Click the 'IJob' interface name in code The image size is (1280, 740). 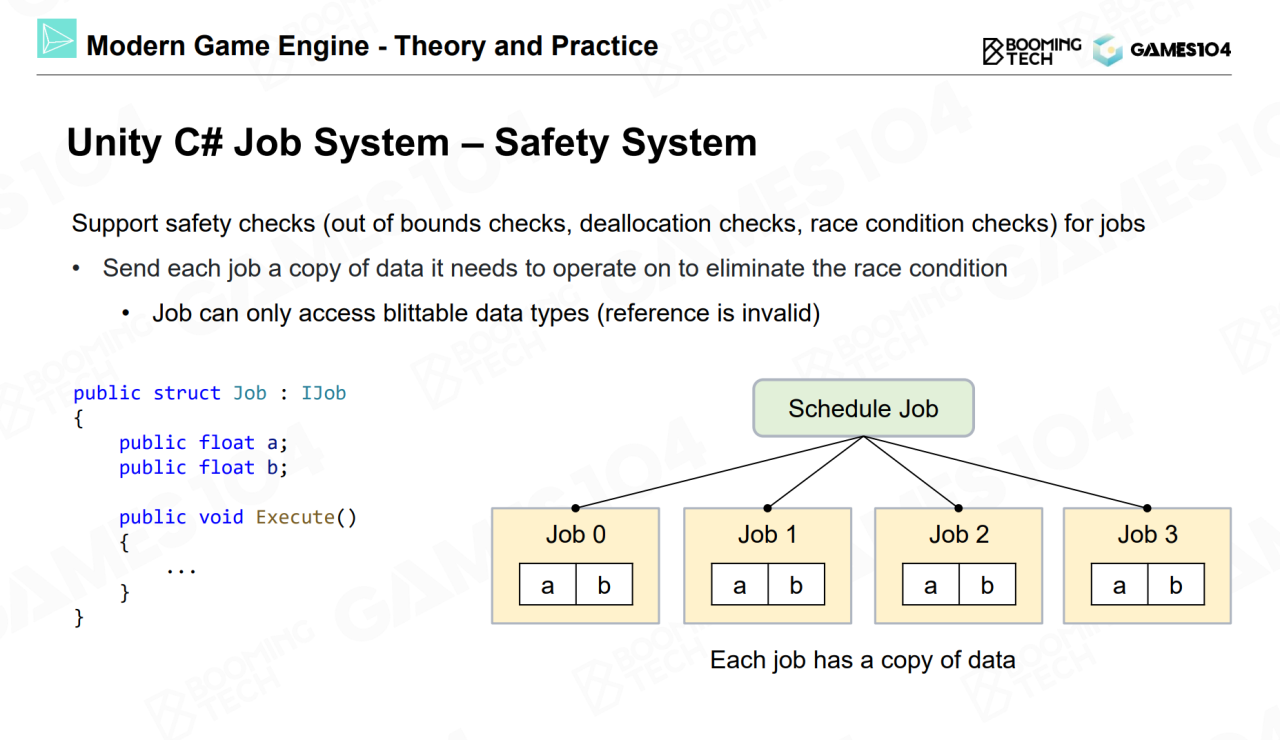click(323, 393)
